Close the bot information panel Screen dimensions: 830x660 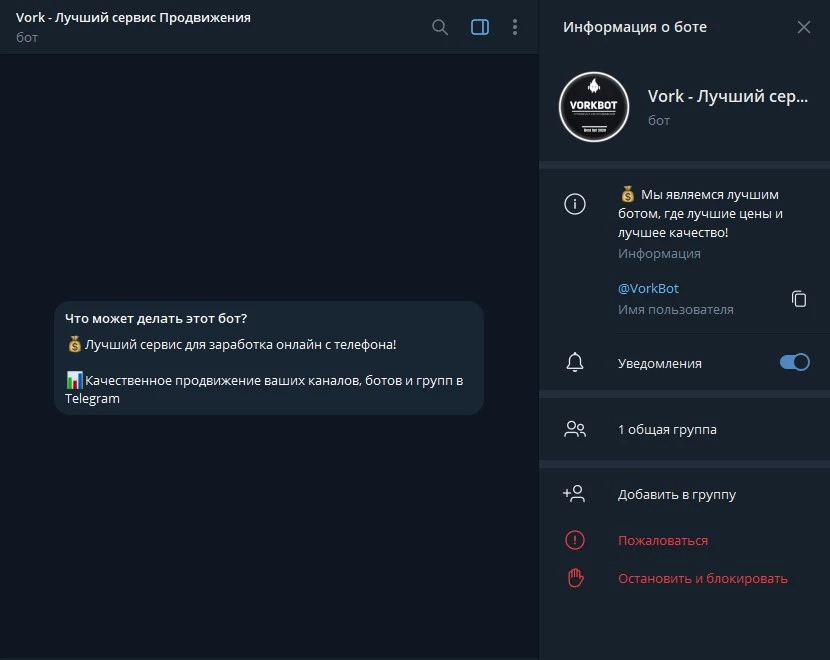pyautogui.click(x=804, y=27)
